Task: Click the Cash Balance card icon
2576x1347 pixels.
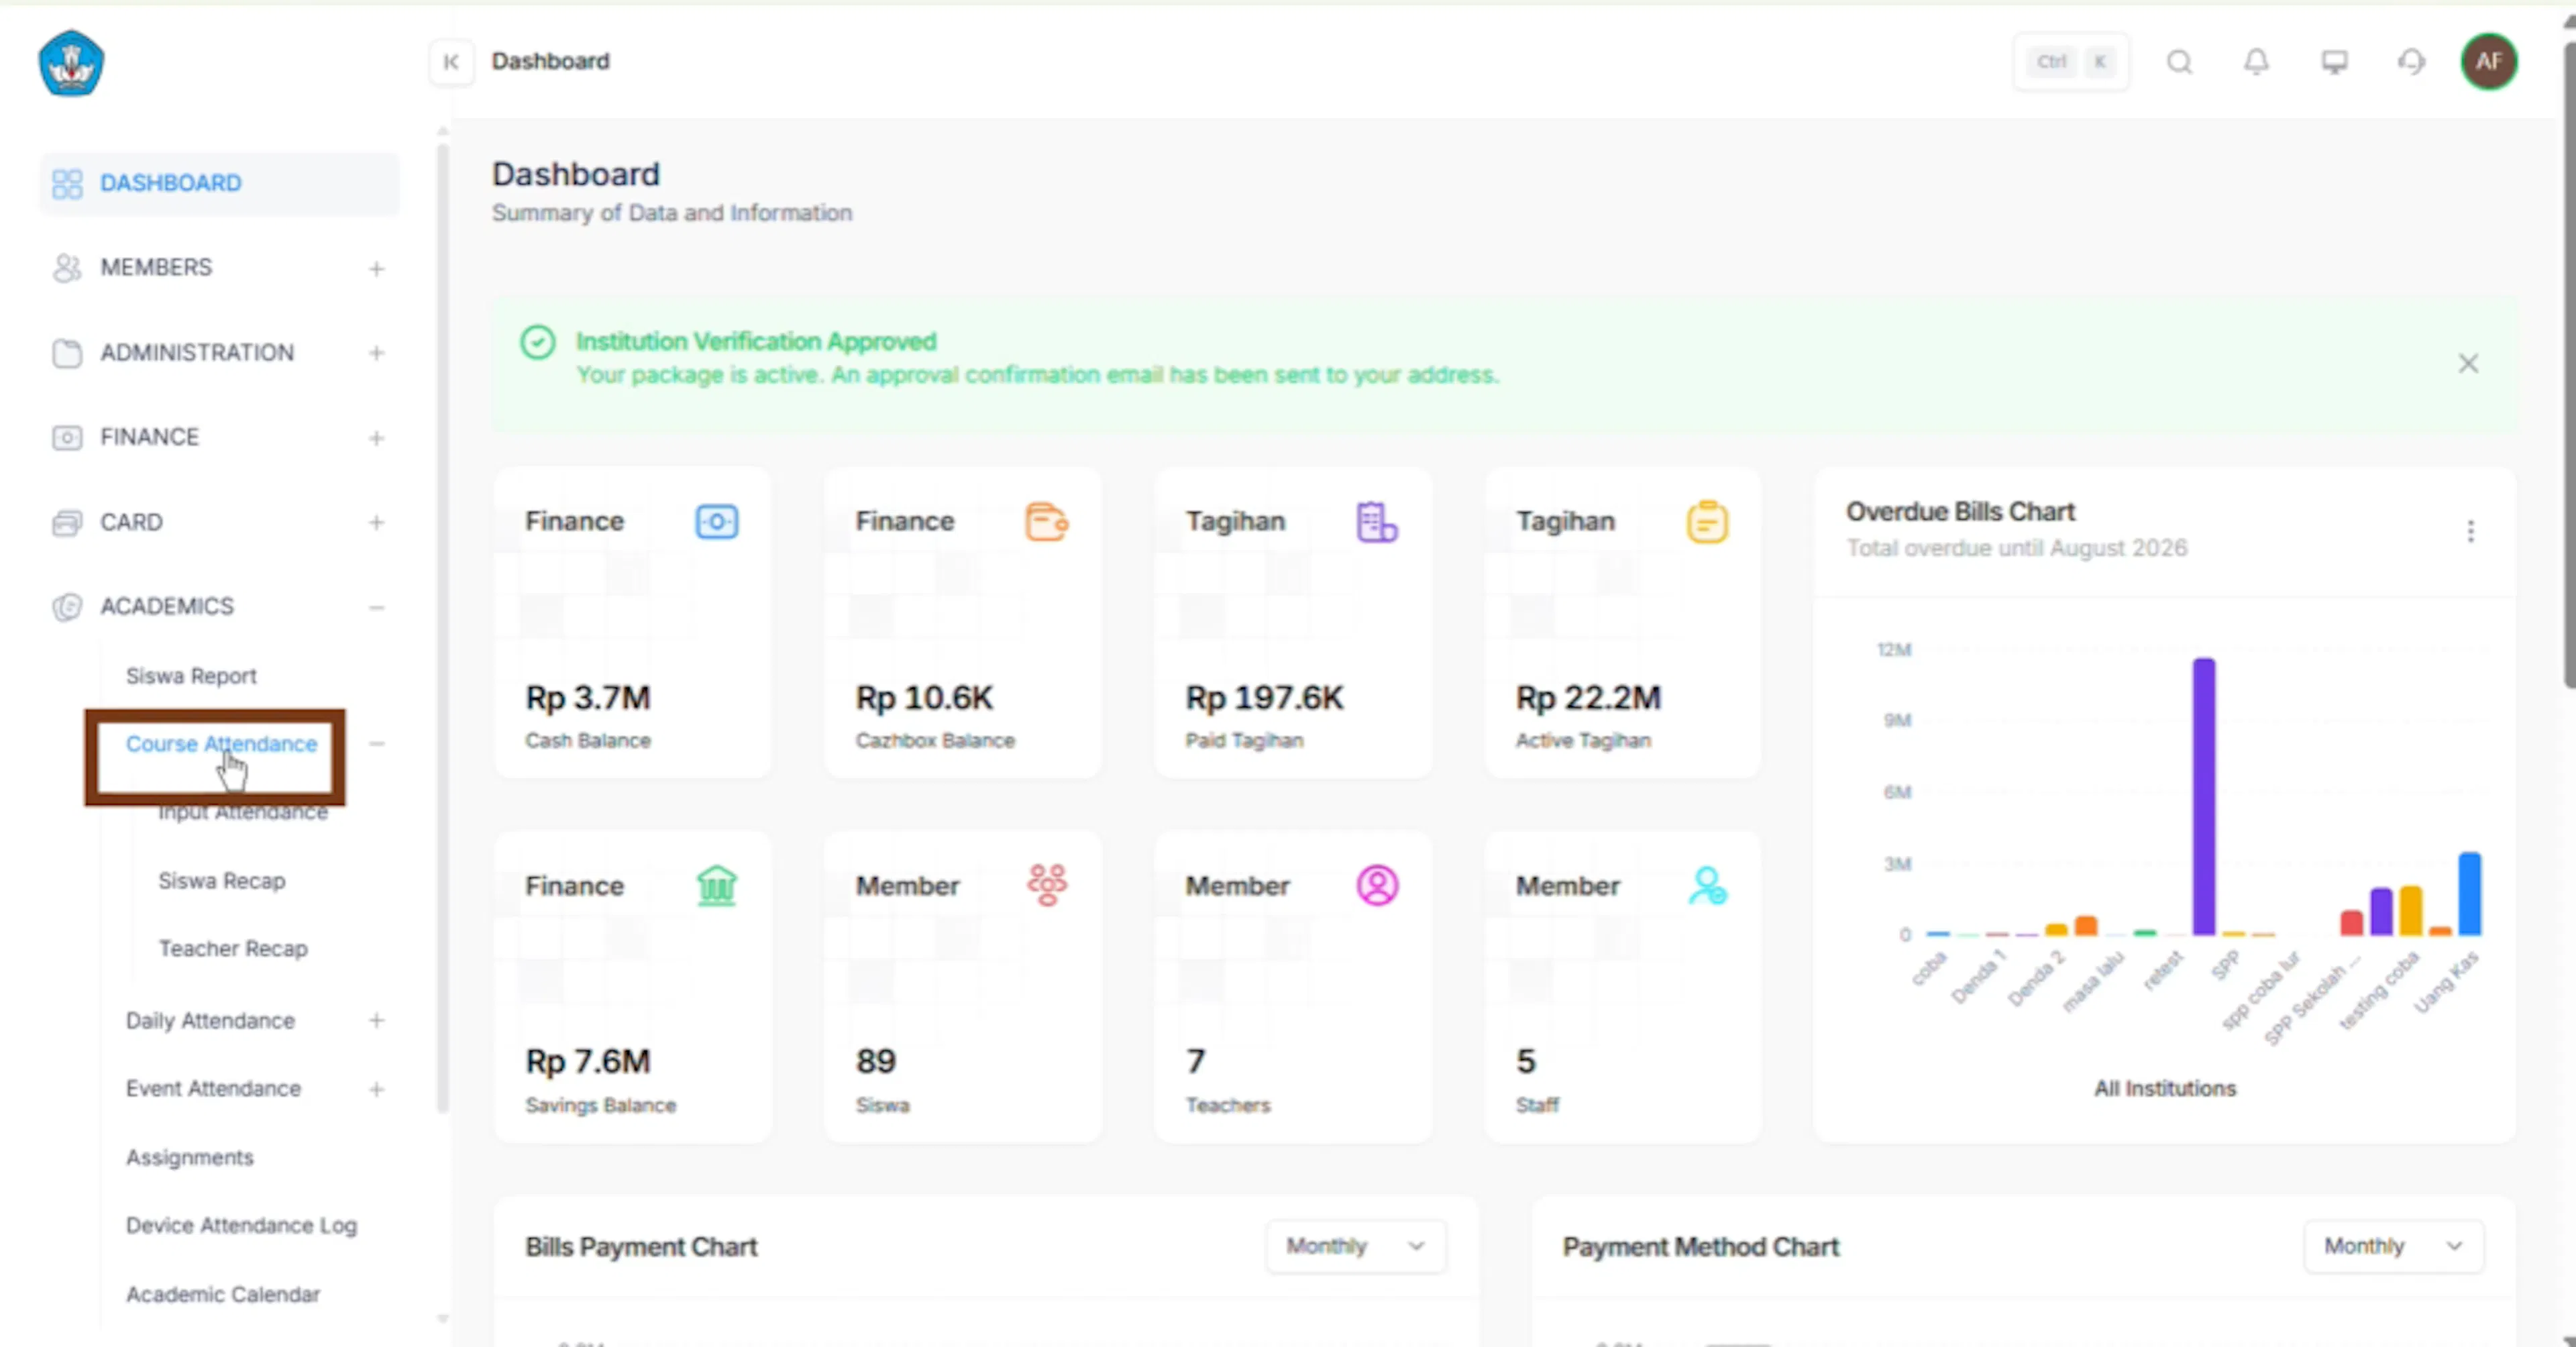Action: 716,521
